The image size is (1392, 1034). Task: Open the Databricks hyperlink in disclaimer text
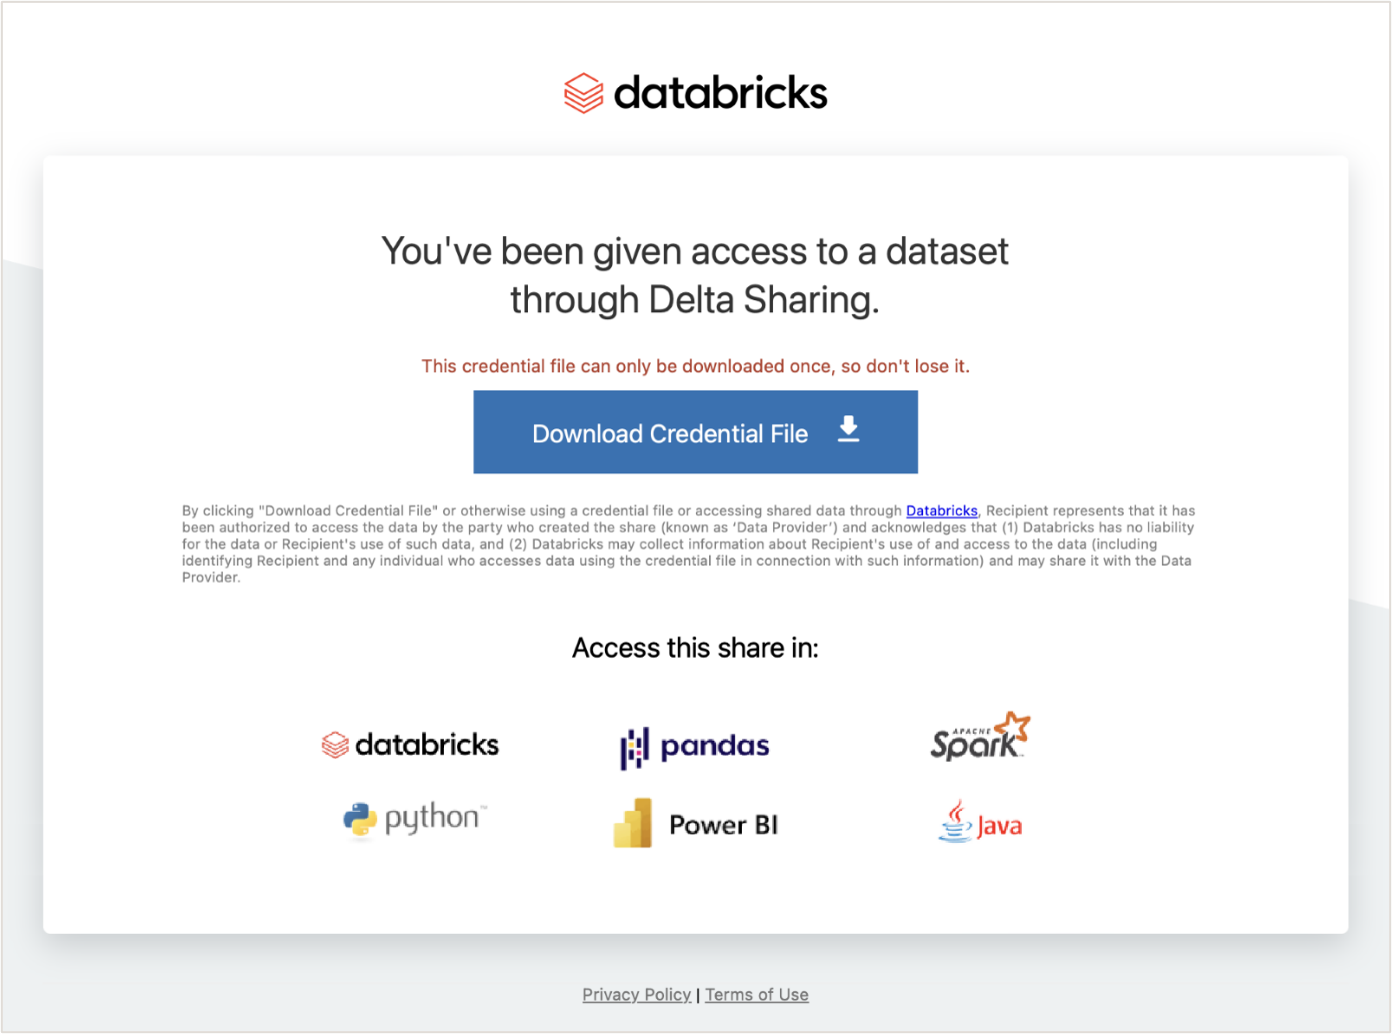pos(941,511)
